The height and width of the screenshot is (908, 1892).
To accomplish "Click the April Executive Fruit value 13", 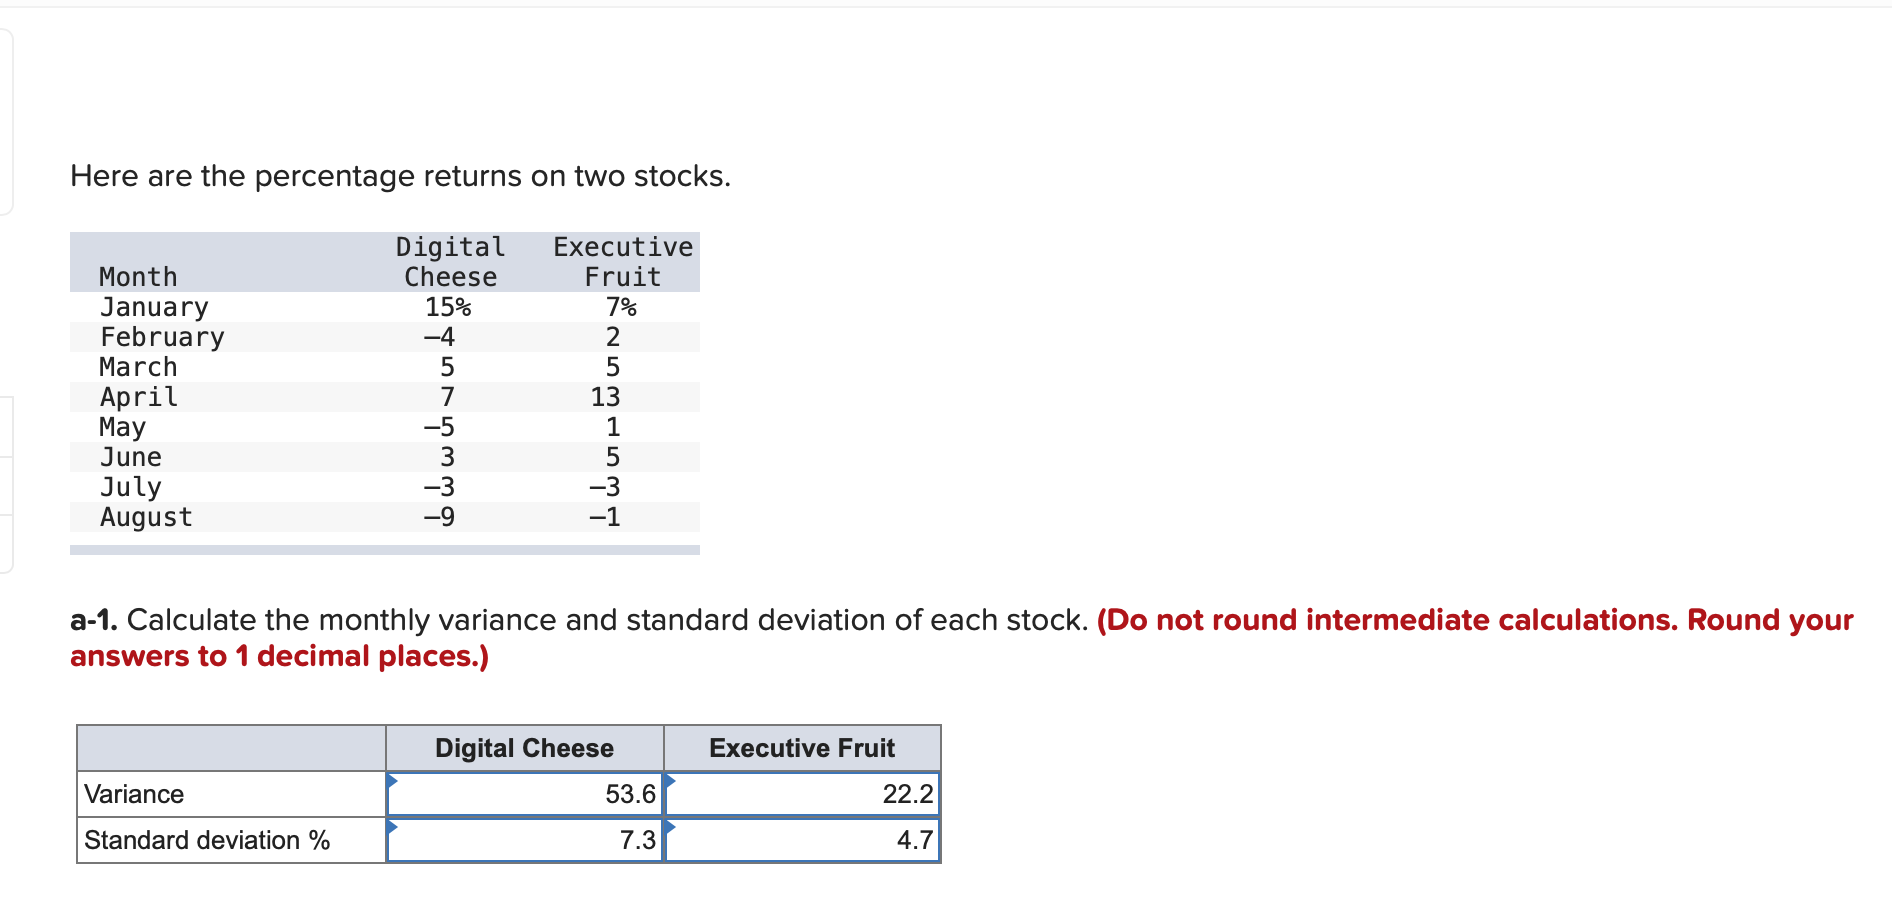I will (605, 397).
